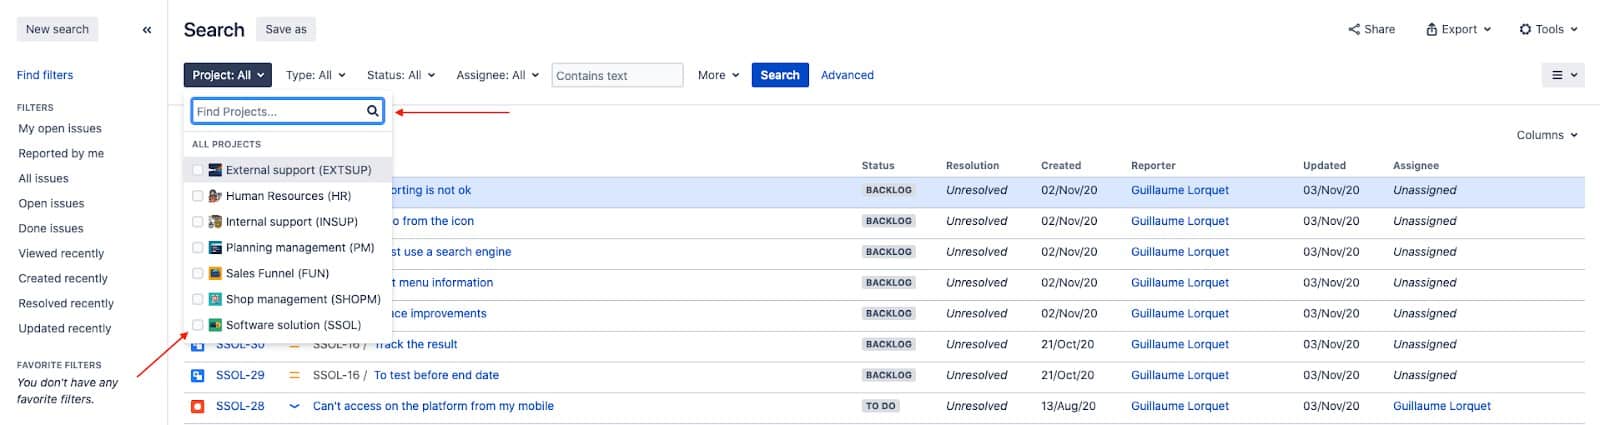The width and height of the screenshot is (1600, 425).
Task: Collapse the sidebar with double chevron icon
Action: (x=147, y=30)
